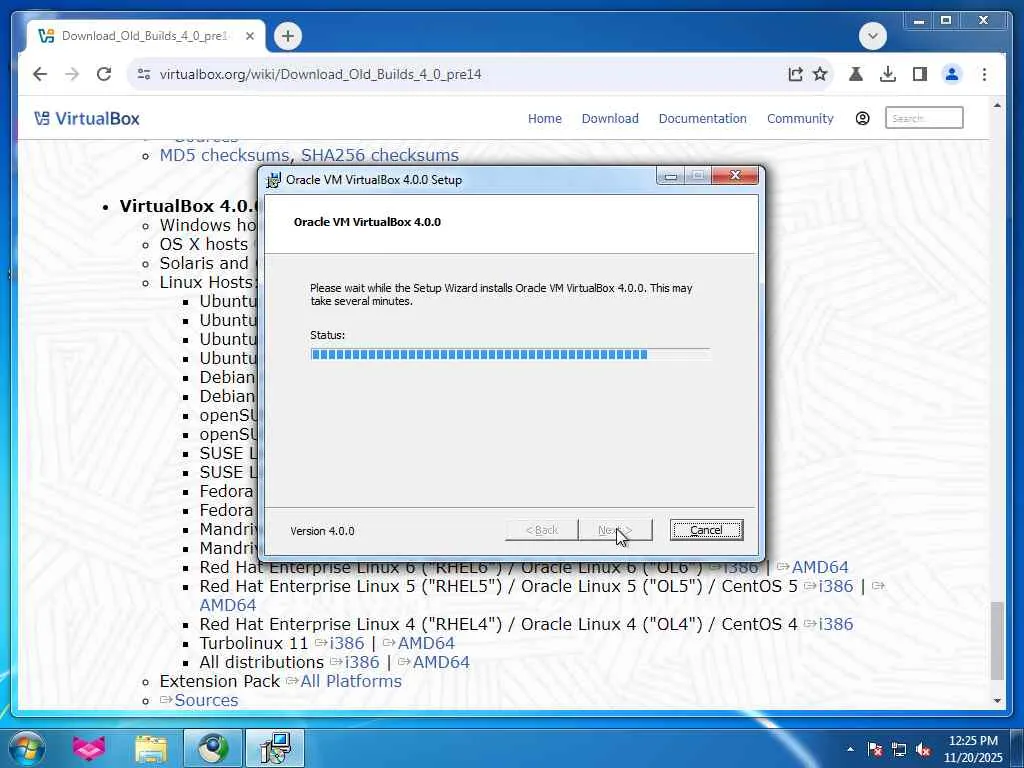This screenshot has height=768, width=1024.
Task: Bookmark this page with the star
Action: (820, 74)
